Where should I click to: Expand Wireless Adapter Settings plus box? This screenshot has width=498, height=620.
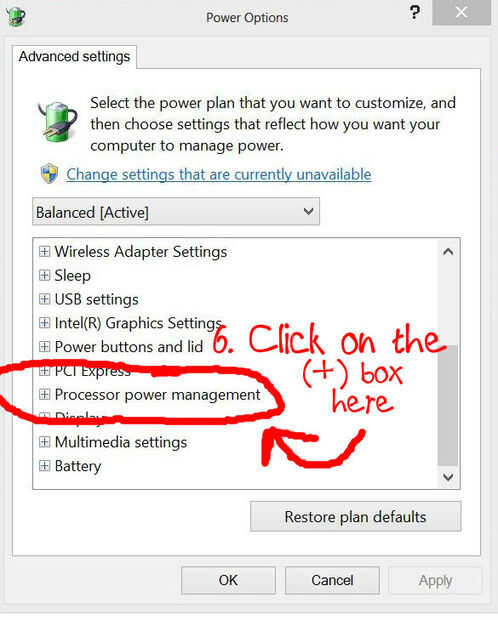tap(44, 251)
